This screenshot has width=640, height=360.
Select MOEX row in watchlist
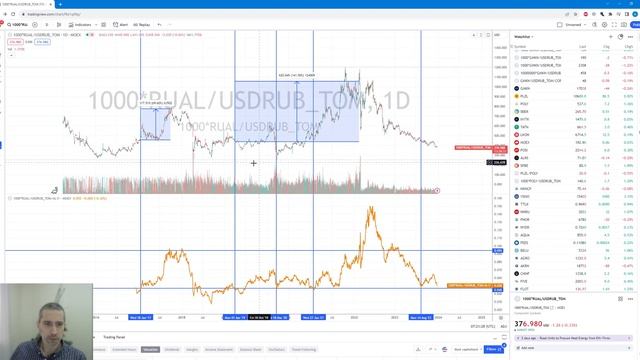pyautogui.click(x=573, y=142)
